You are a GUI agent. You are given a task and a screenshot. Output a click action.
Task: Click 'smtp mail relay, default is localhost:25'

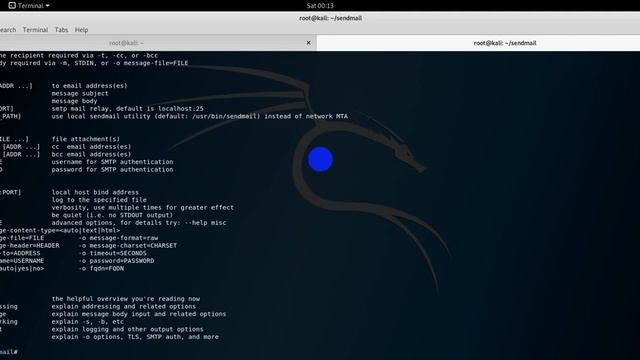pyautogui.click(x=127, y=109)
